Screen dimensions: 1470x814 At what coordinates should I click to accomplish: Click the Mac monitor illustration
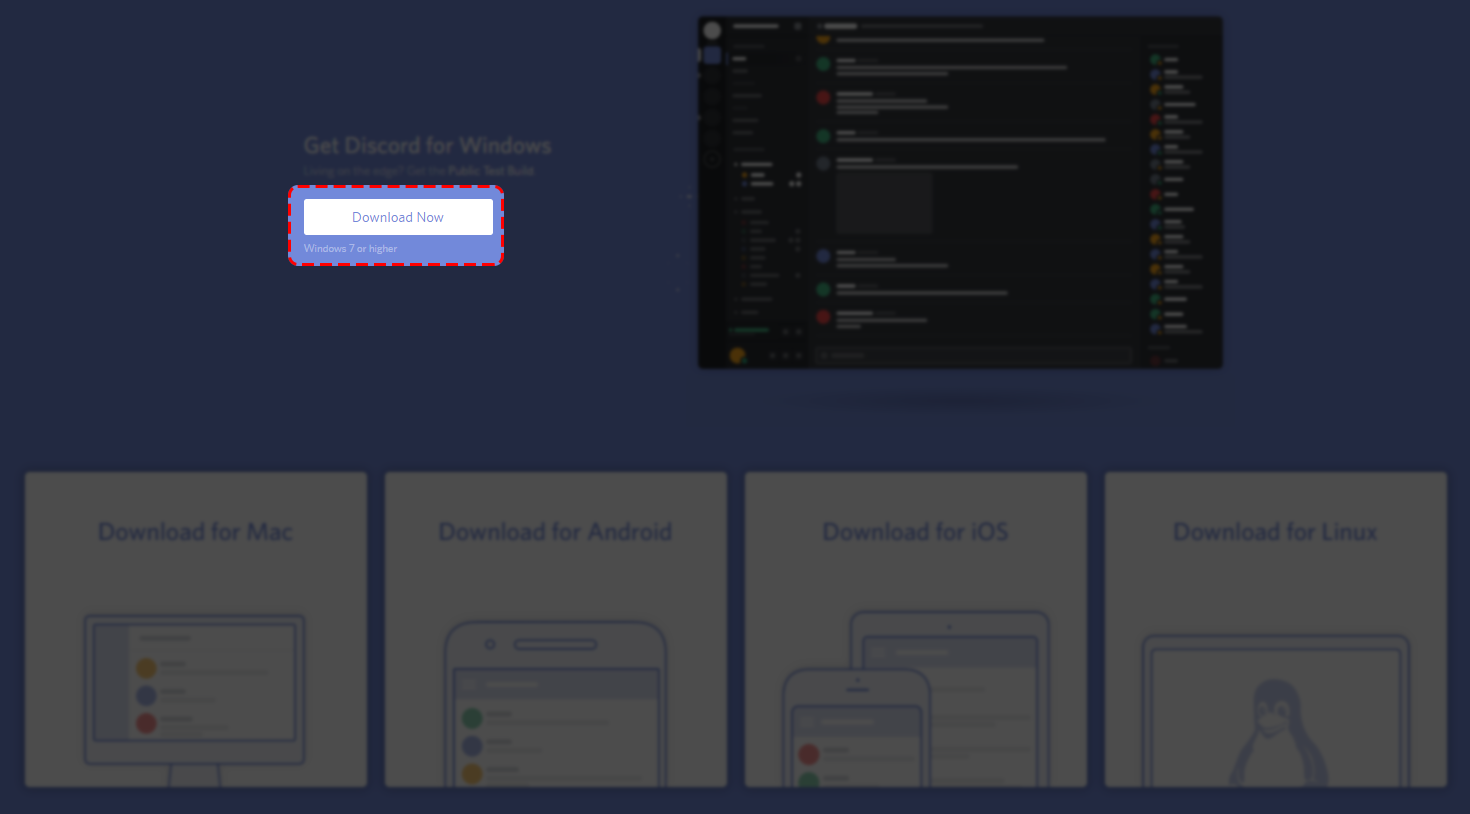pos(194,700)
